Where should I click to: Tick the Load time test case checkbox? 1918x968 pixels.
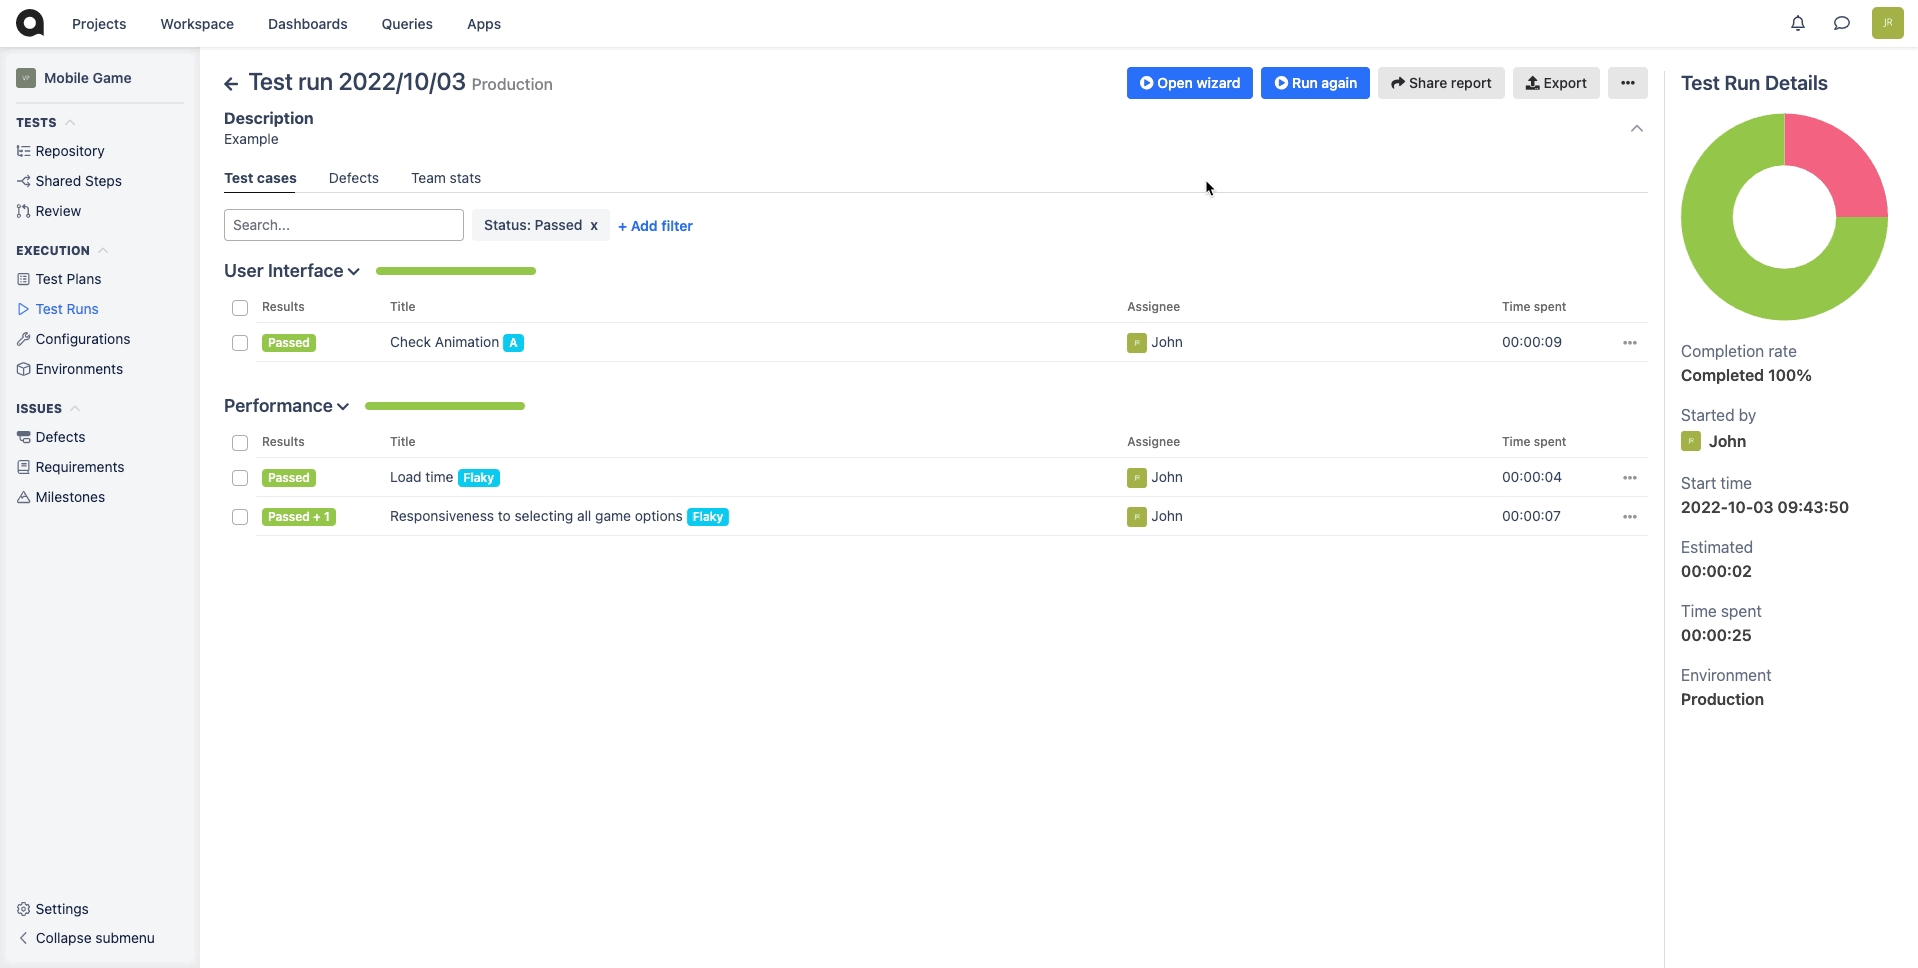click(x=240, y=478)
